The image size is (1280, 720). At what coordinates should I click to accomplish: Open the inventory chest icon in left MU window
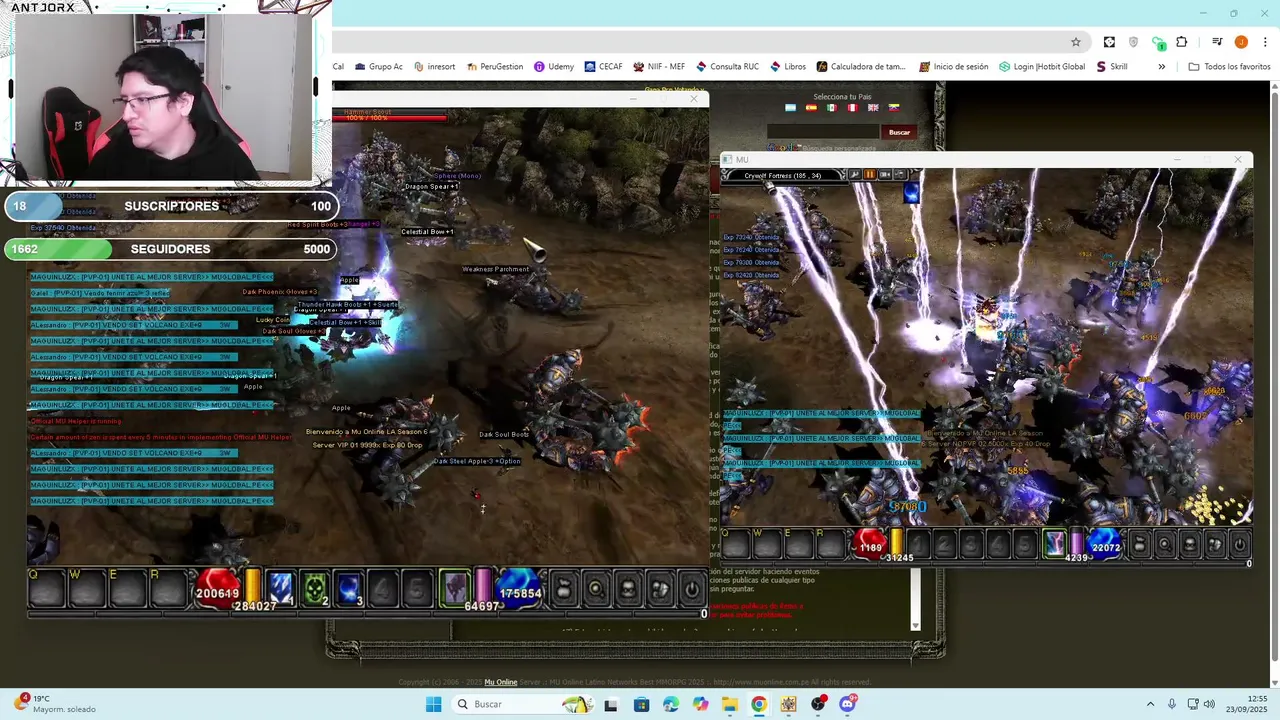pyautogui.click(x=628, y=589)
